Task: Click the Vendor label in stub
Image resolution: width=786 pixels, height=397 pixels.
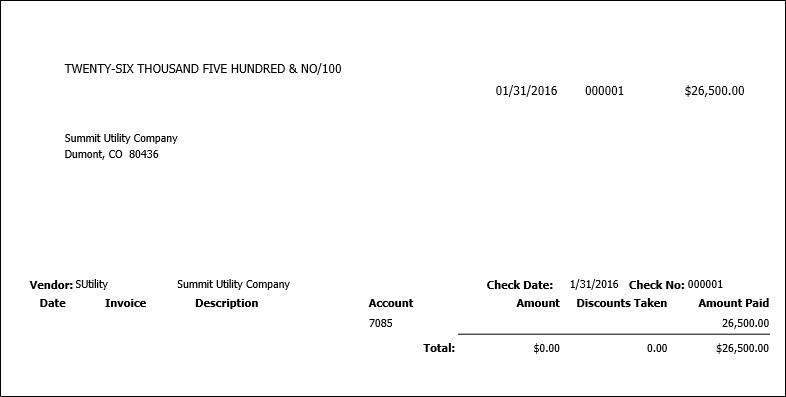Action: click(51, 285)
